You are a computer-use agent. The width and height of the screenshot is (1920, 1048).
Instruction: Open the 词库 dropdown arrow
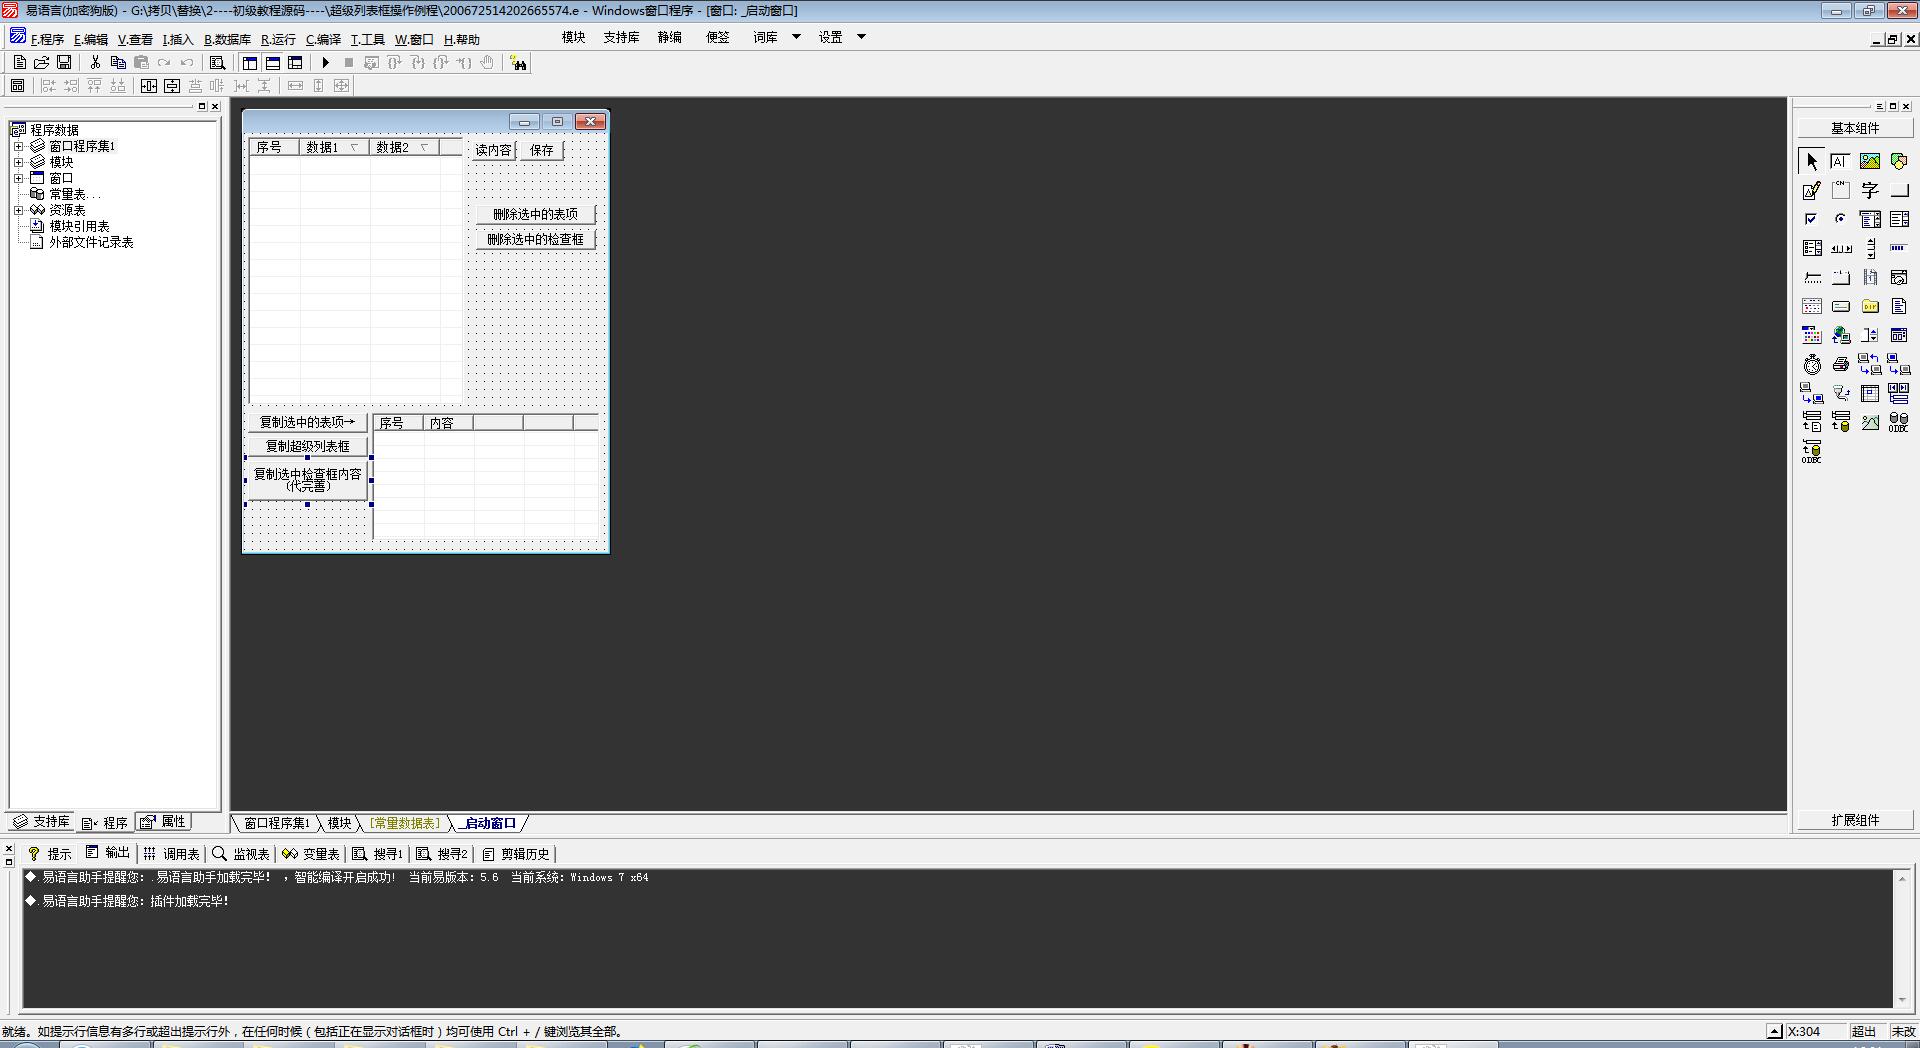[796, 37]
